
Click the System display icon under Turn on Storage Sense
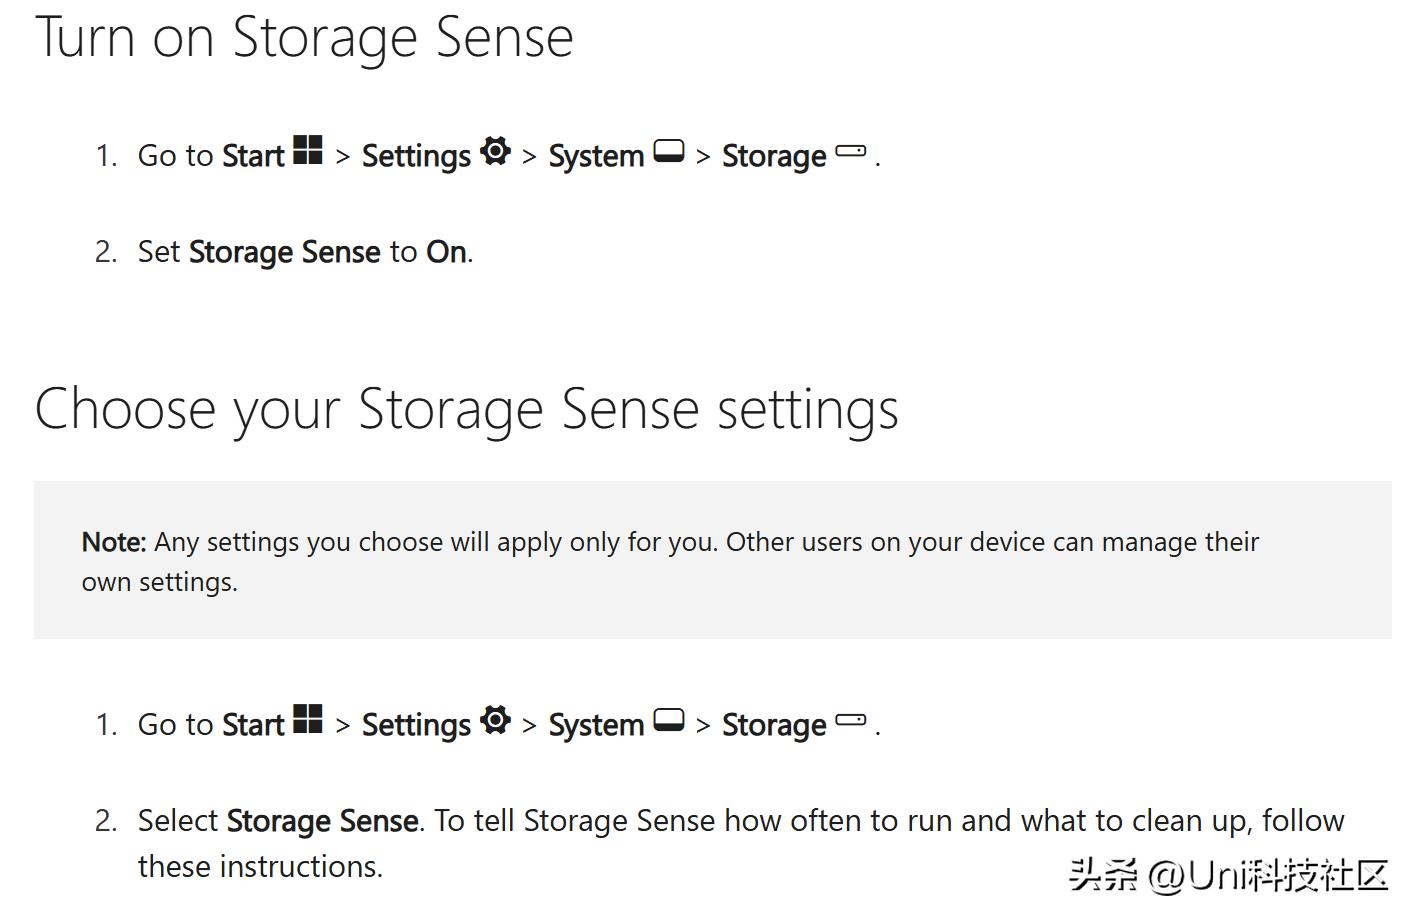[x=669, y=151]
